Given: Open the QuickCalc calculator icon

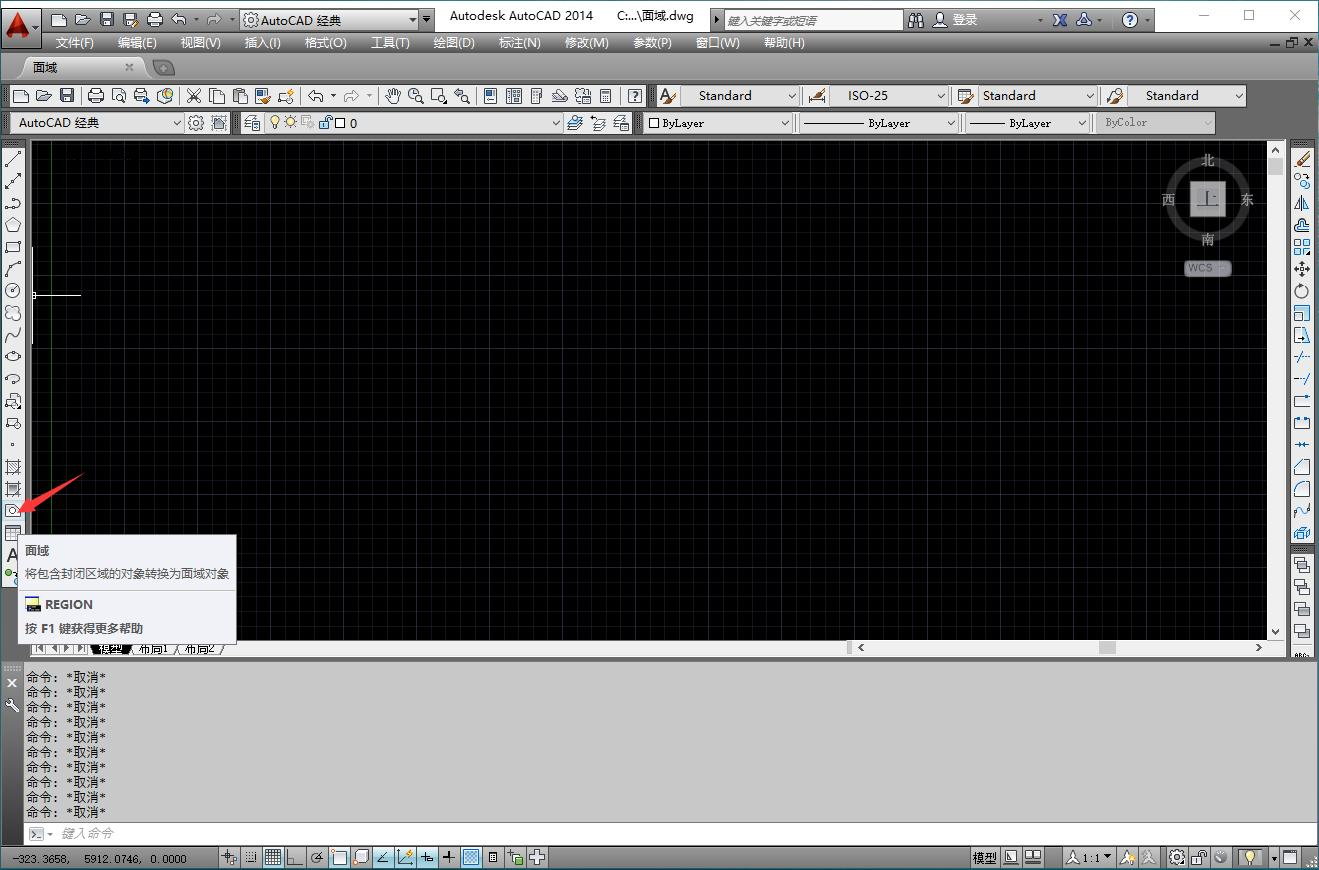Looking at the screenshot, I should [x=606, y=96].
